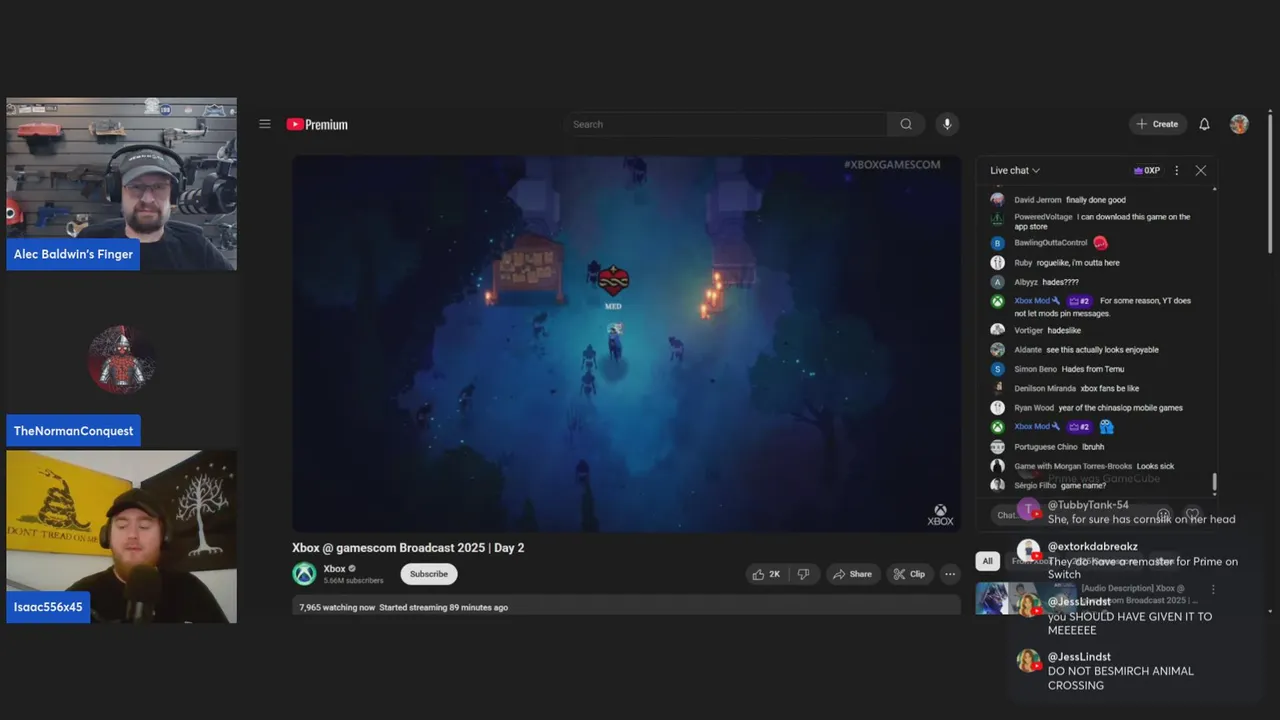Click 'Hades from Temu' chat message
The height and width of the screenshot is (720, 1280).
(x=1093, y=369)
